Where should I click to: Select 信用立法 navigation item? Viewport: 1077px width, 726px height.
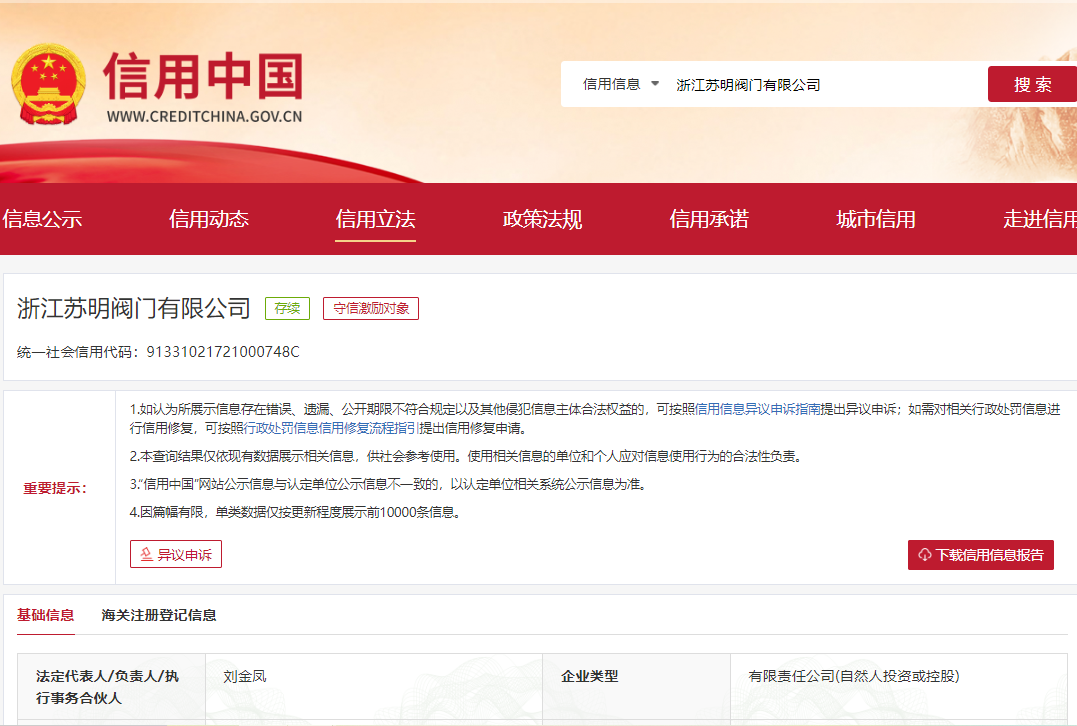pyautogui.click(x=375, y=220)
